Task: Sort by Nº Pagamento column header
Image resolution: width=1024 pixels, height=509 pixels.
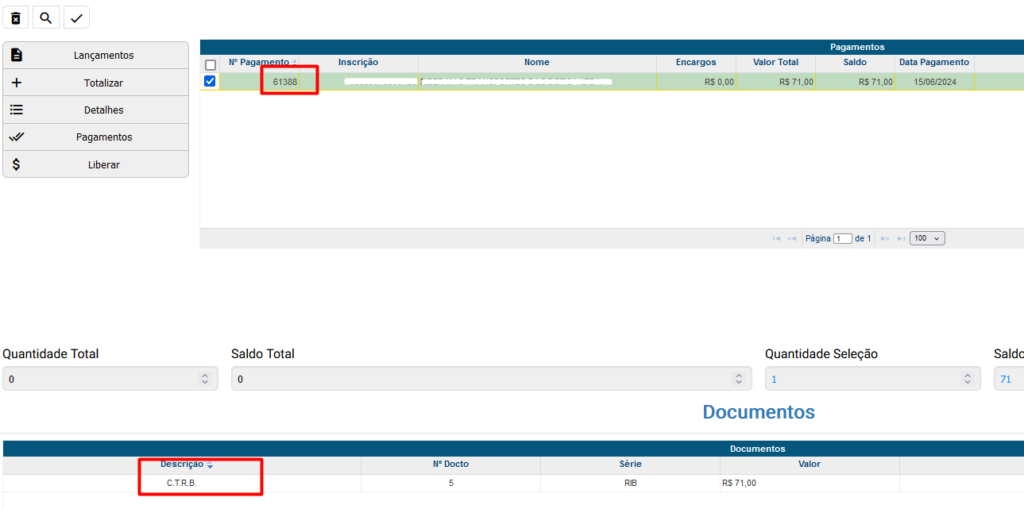Action: coord(259,62)
